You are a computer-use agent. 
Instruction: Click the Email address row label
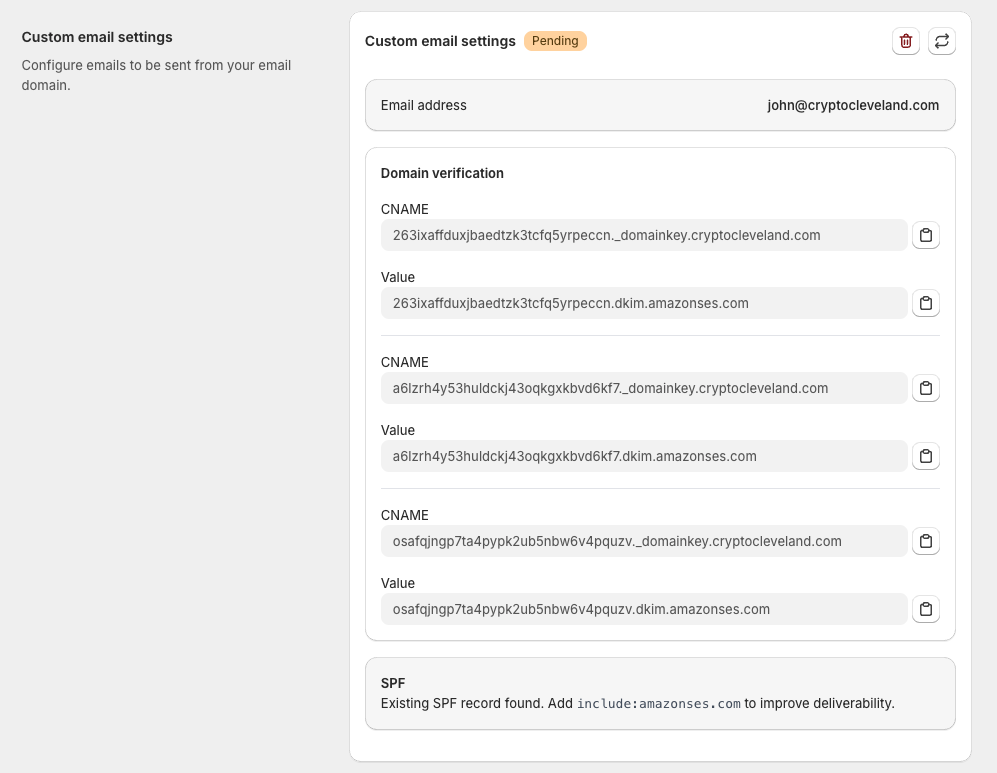click(x=423, y=105)
